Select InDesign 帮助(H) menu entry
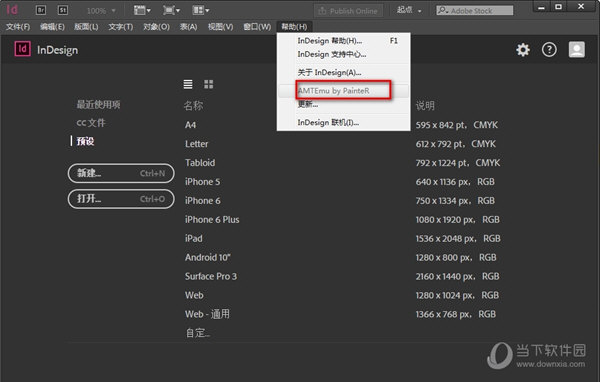600x382 pixels. pyautogui.click(x=344, y=41)
